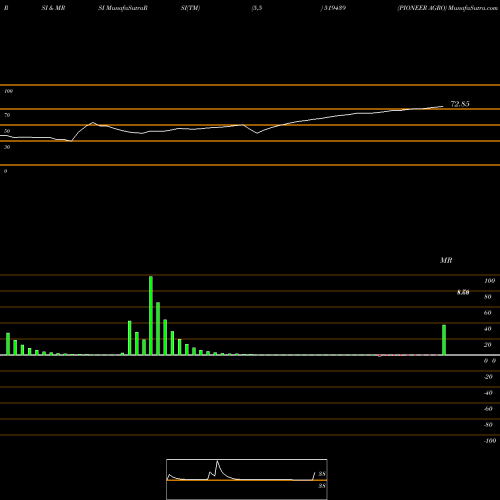
Task: Click the 519439 stock code text
Action: [335, 8]
